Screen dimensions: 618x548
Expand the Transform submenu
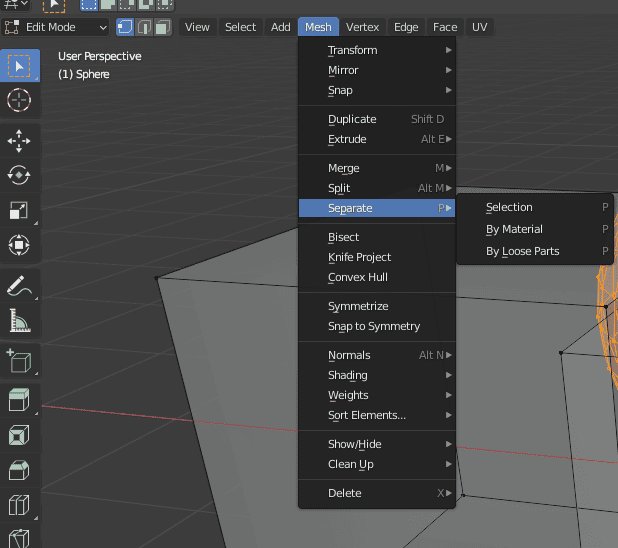377,50
